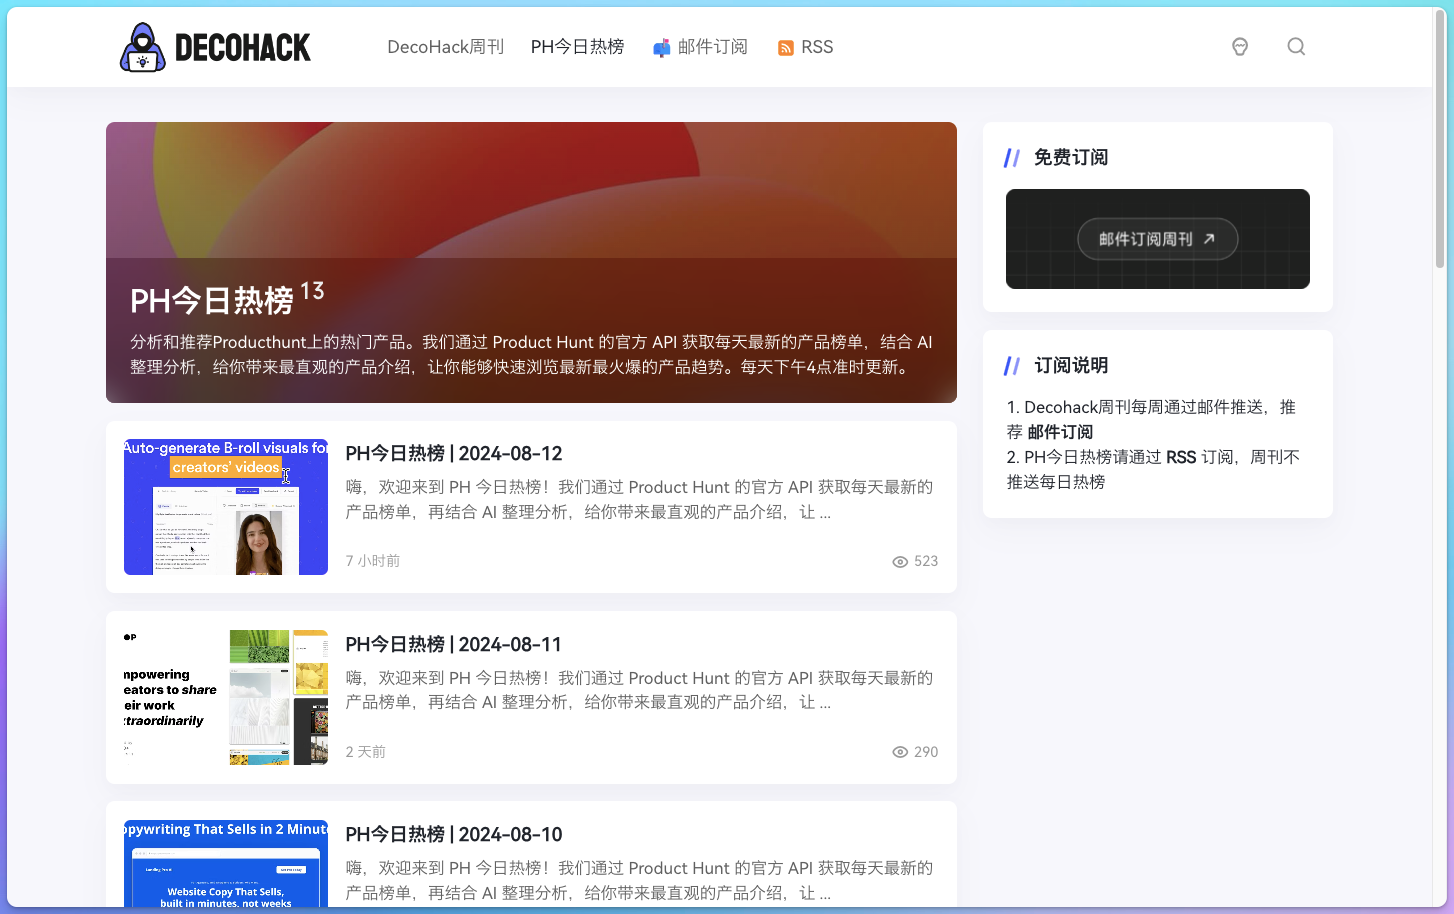
Task: Click the bold RSS link in 订阅说明
Action: [x=1181, y=457]
